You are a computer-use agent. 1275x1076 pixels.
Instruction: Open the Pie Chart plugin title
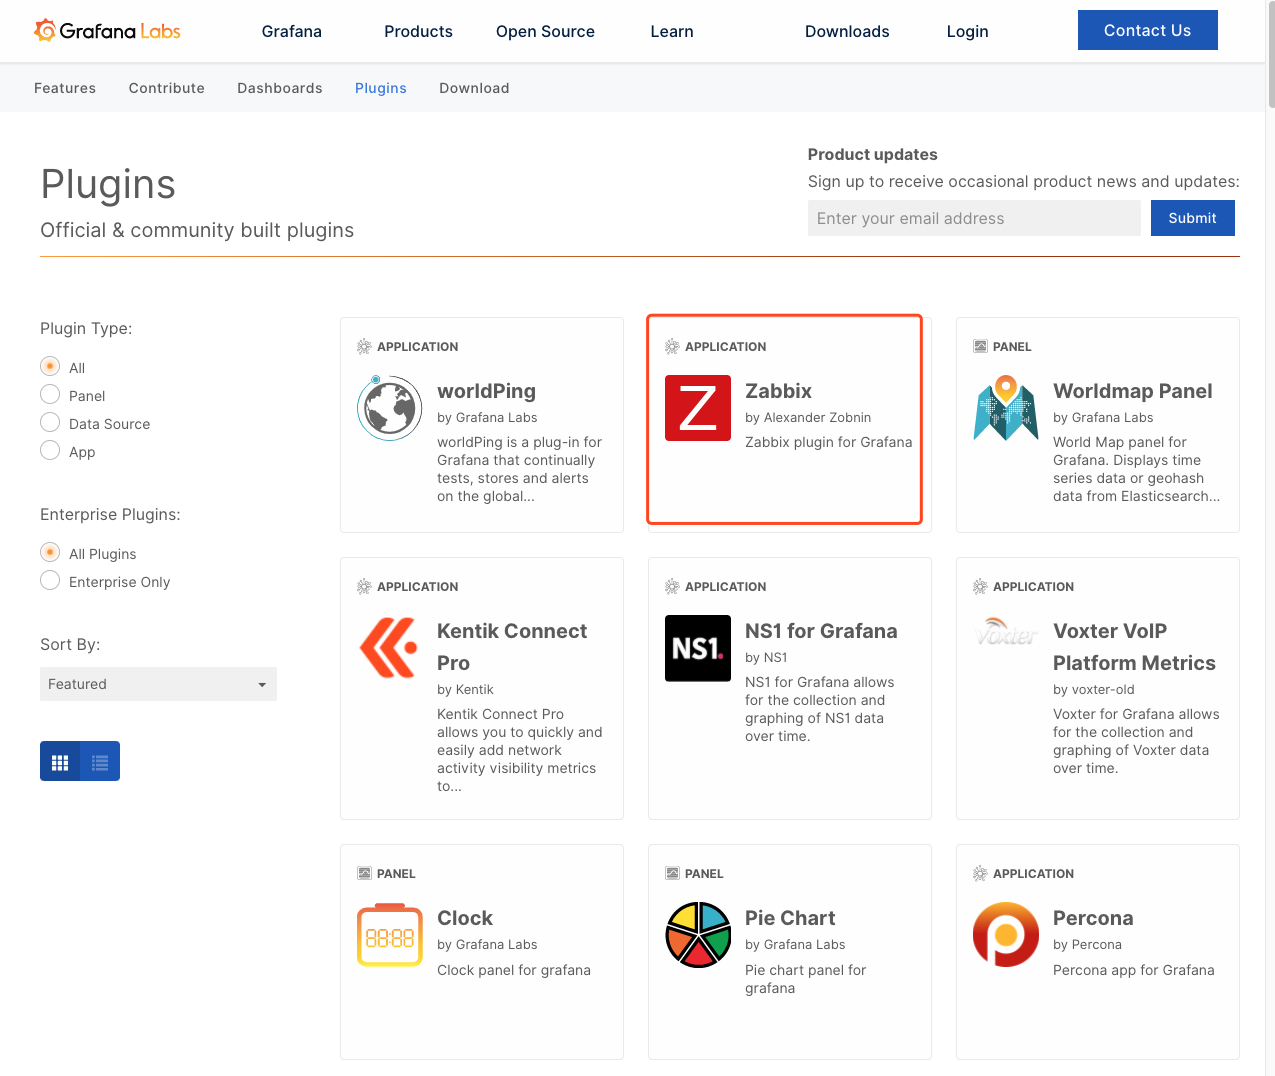790,918
